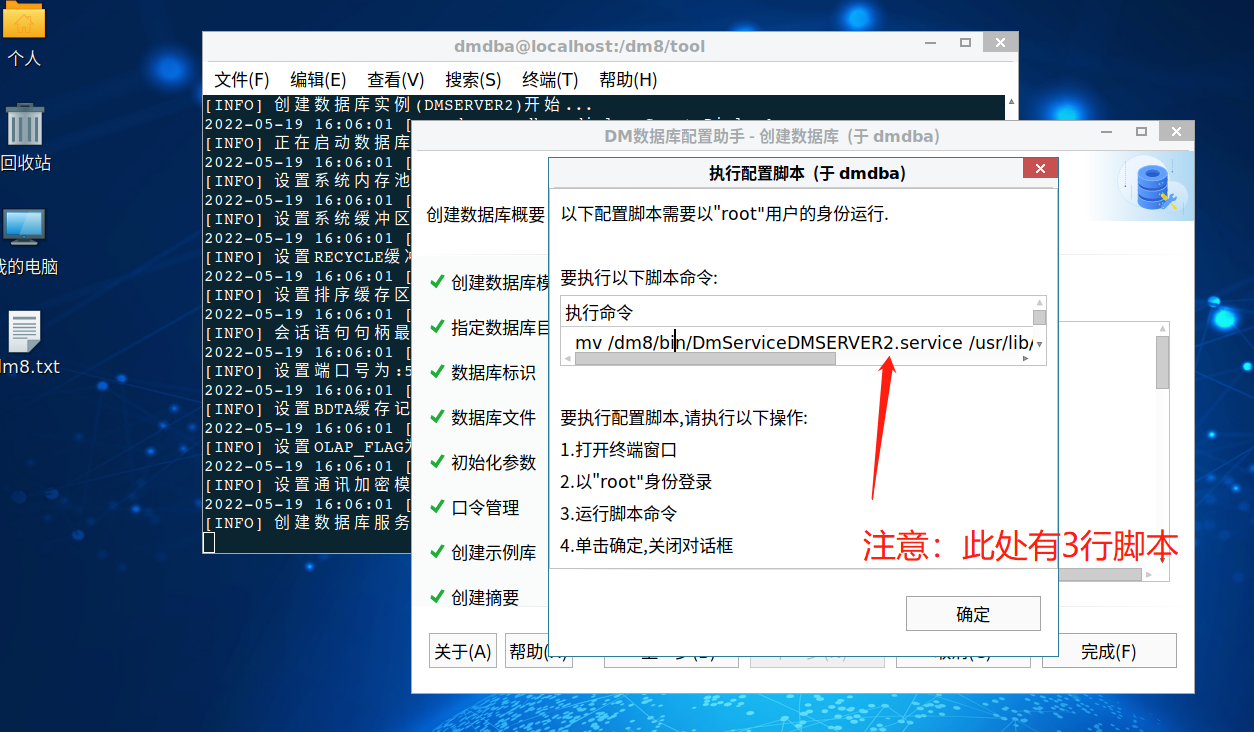Maximize the dmdba terminal window
The image size is (1254, 732).
(x=965, y=43)
